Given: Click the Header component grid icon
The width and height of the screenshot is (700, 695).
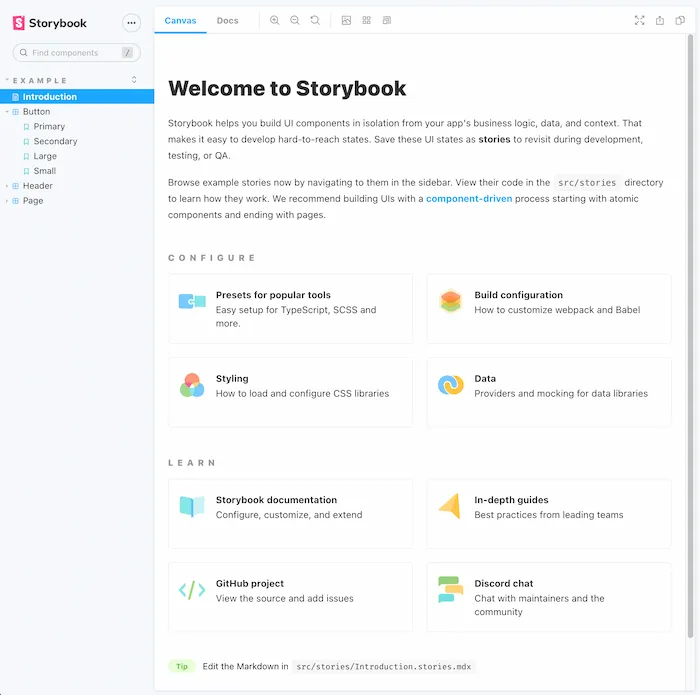Looking at the screenshot, I should click(16, 186).
